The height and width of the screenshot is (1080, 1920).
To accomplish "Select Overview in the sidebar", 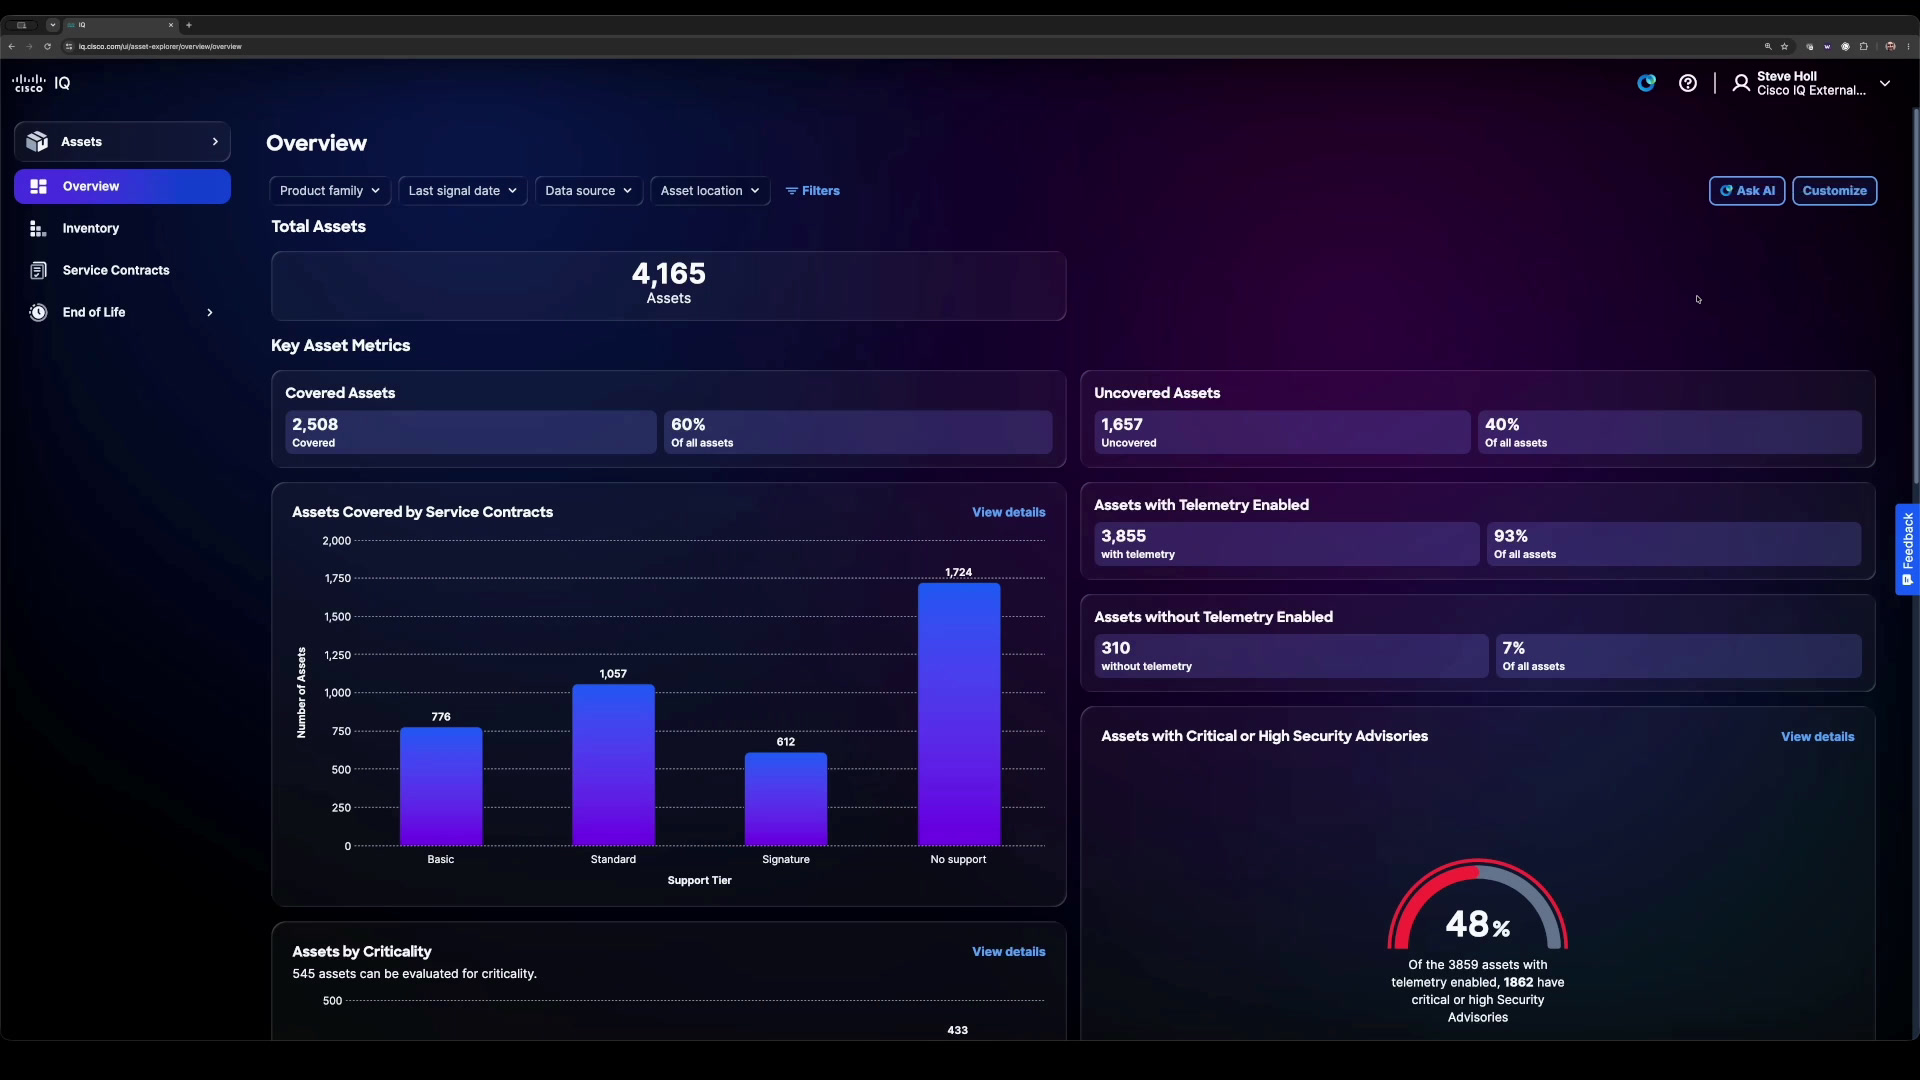I will (x=122, y=187).
